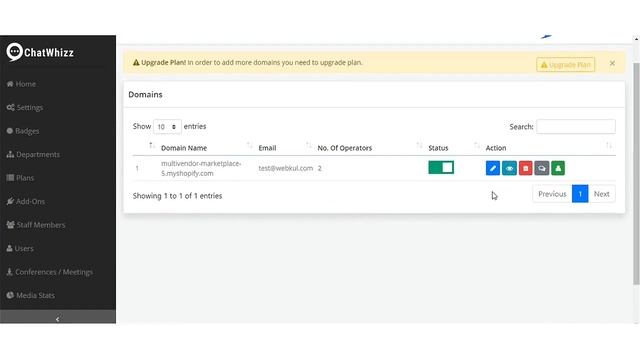
Task: Open Staff Members page
Action: point(36,224)
